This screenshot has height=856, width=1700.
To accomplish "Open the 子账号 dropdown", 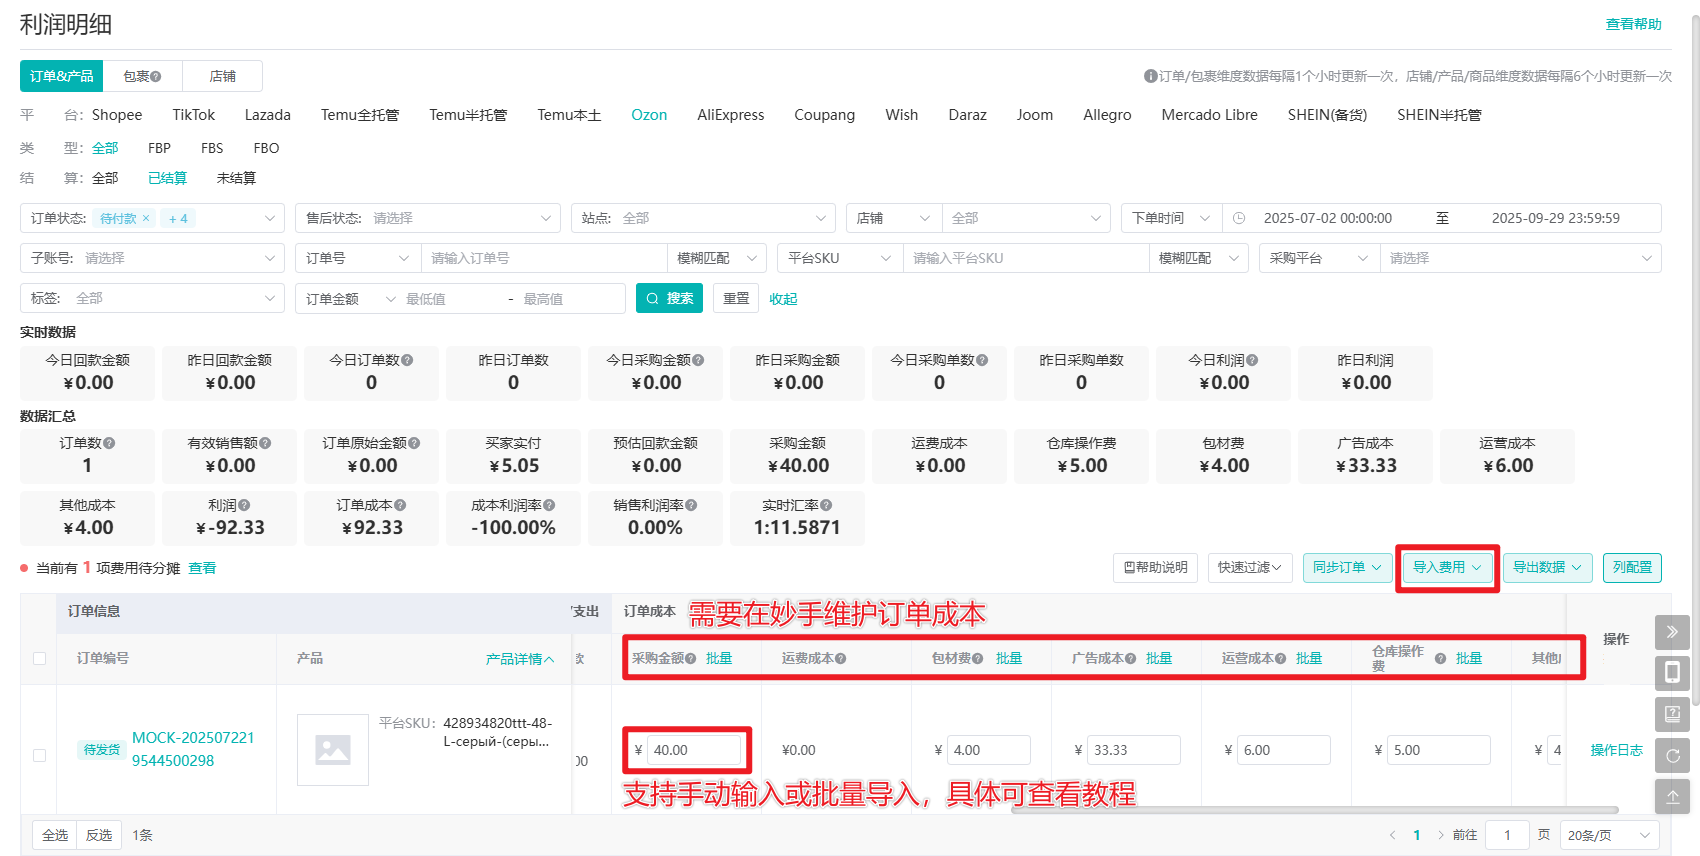I will point(153,258).
